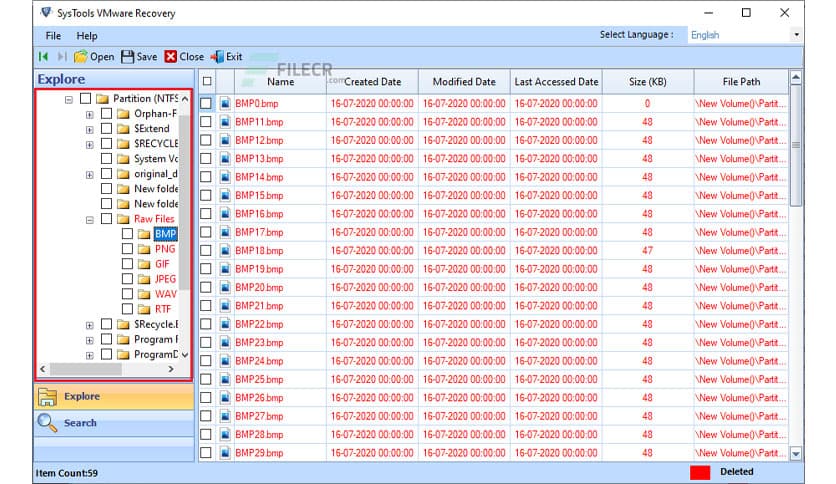836x484 pixels.
Task: Click the SysTools app logo in title bar
Action: [x=46, y=12]
